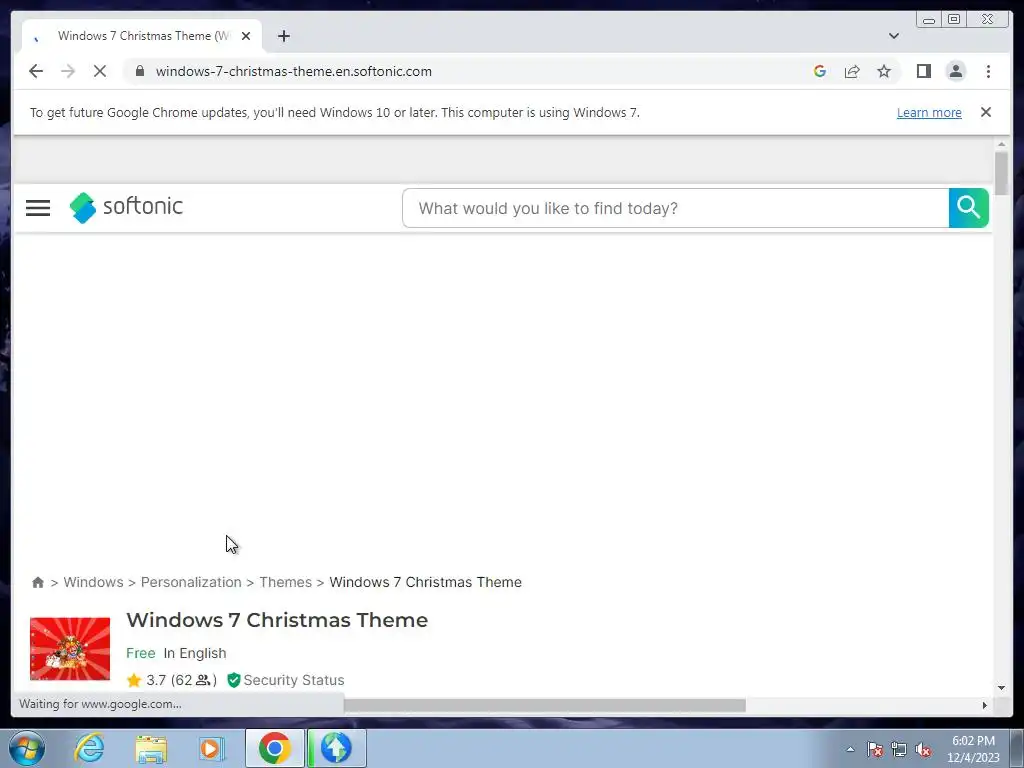Viewport: 1024px width, 768px height.
Task: Click the scrollbar up arrow
Action: click(x=1001, y=144)
